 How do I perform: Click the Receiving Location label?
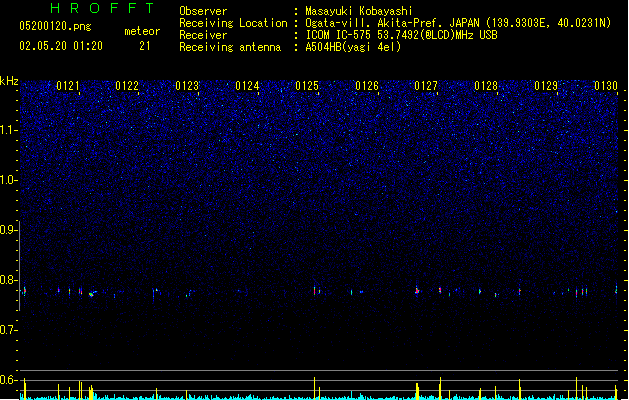(x=233, y=23)
